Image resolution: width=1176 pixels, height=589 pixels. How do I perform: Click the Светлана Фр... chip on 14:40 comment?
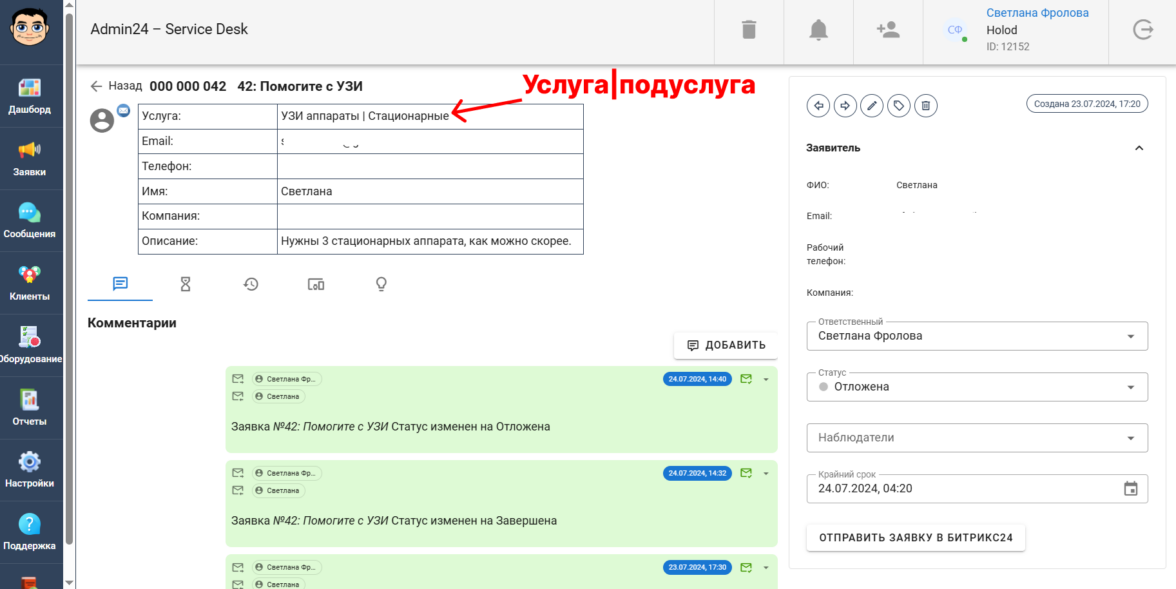[x=286, y=379]
